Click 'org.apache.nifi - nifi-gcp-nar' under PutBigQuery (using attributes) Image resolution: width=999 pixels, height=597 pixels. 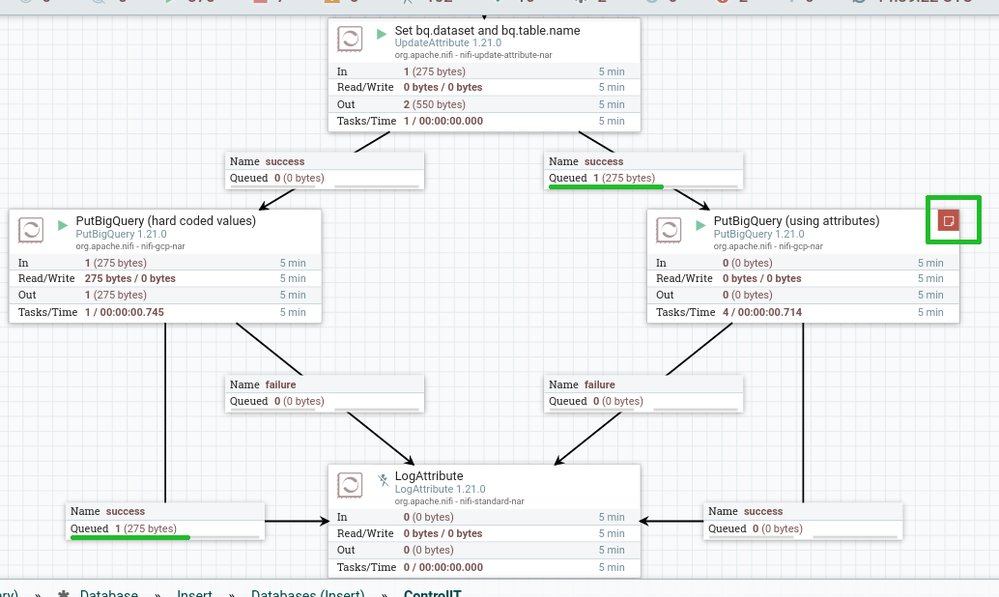pos(768,246)
